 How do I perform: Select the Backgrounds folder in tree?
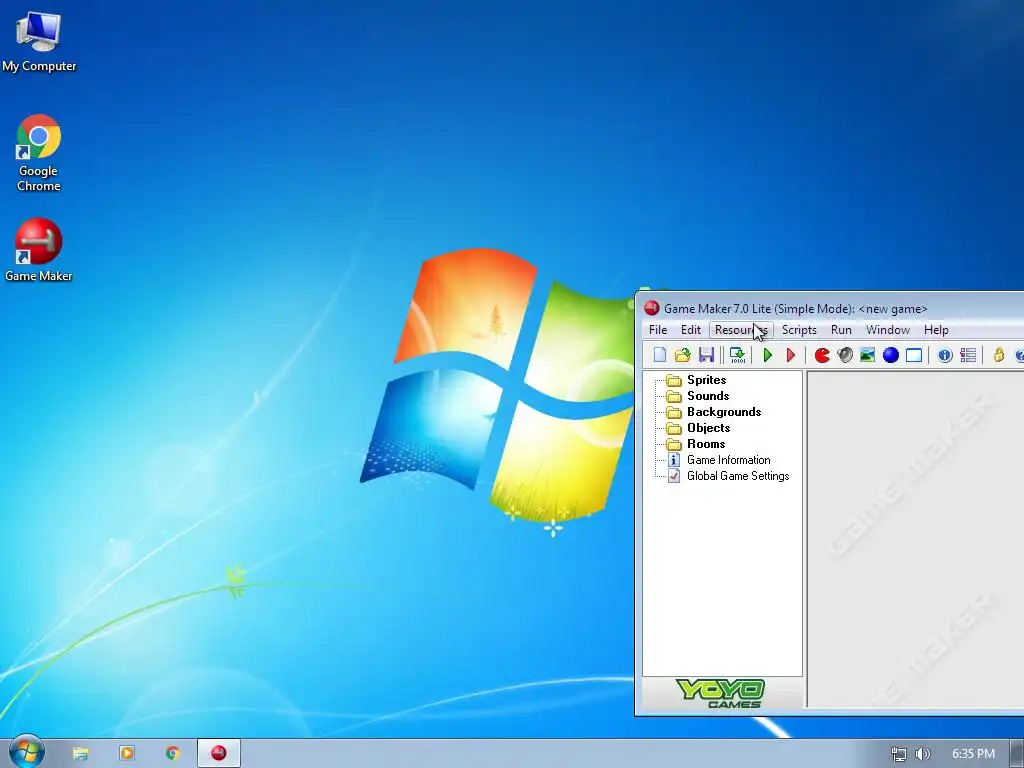(x=724, y=412)
